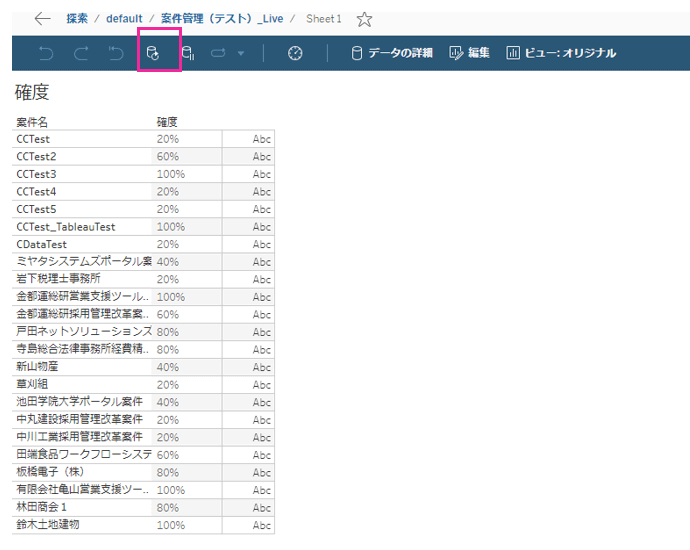
Task: Open the performance gauge icon
Action: point(295,53)
